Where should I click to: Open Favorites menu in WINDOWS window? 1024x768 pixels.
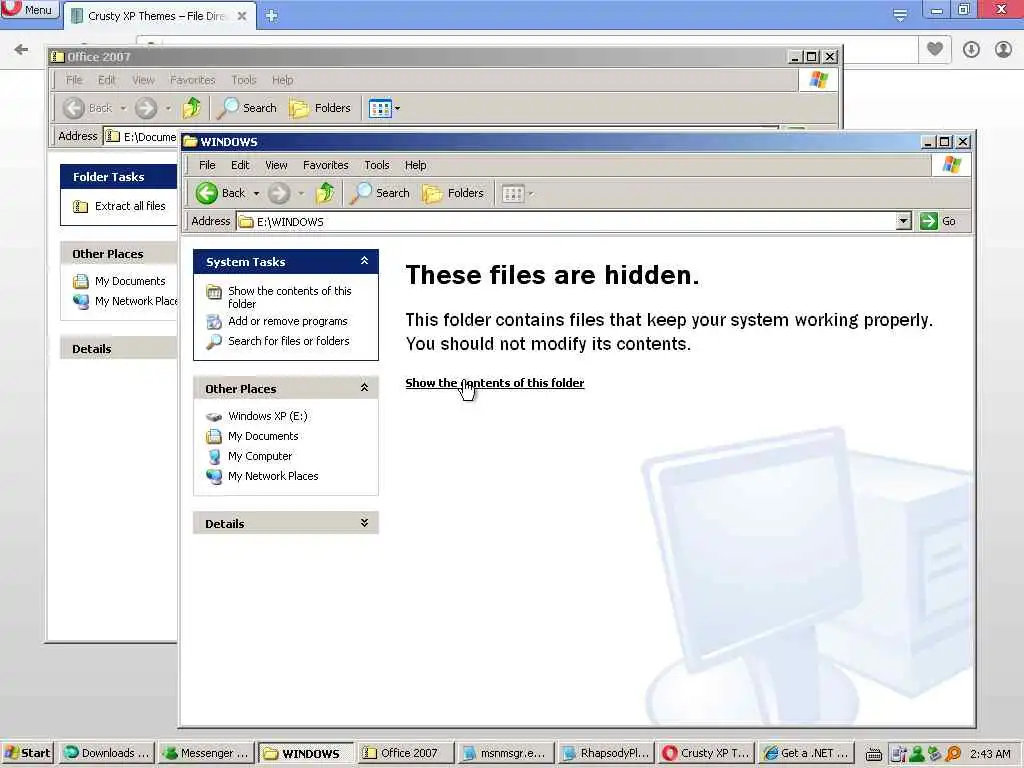[325, 165]
